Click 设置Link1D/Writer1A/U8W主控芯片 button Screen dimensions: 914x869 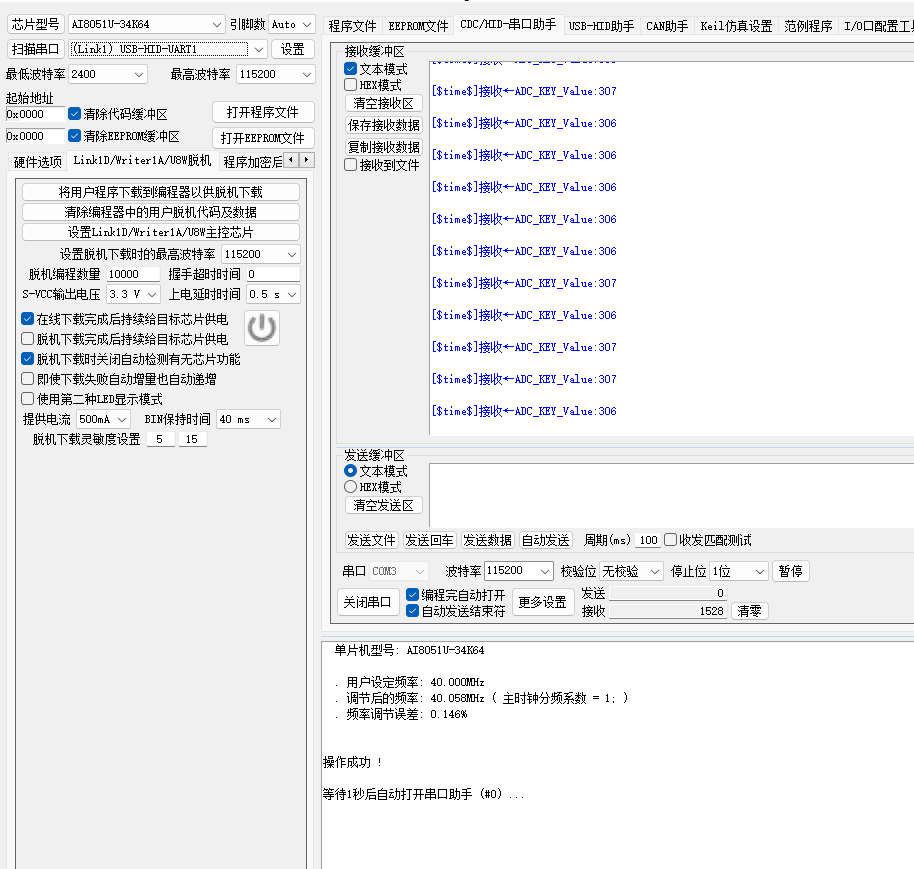161,232
